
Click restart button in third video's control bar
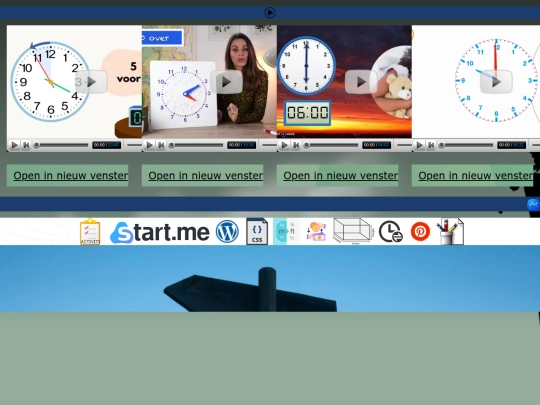296,145
